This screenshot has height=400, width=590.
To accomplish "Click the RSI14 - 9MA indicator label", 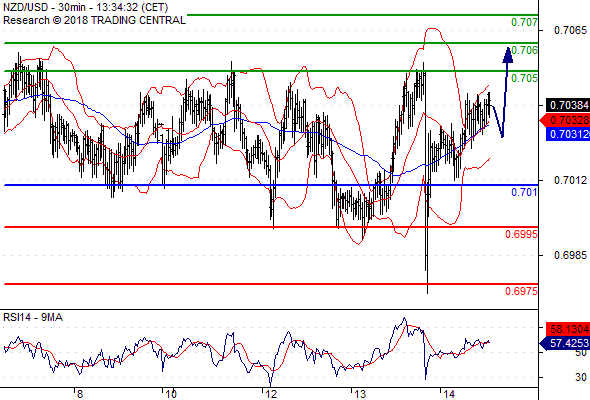I will [33, 318].
